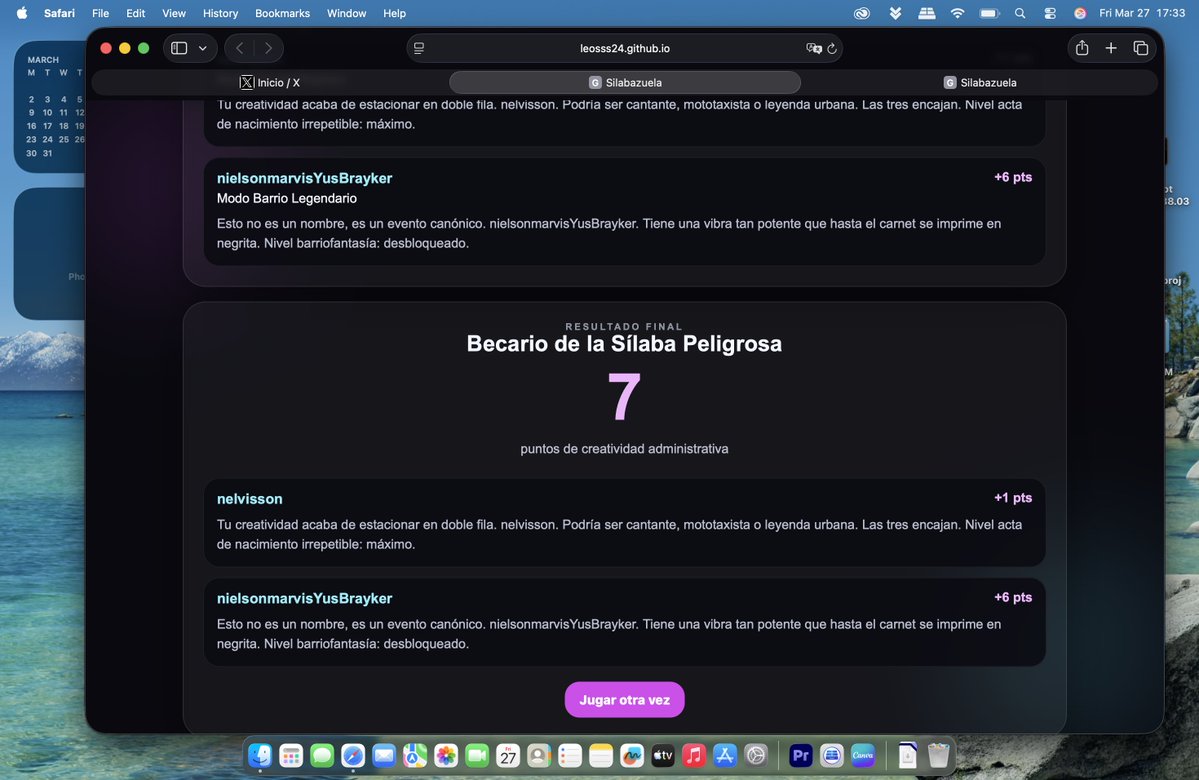This screenshot has height=780, width=1199.
Task: Open the Safari menu
Action: pos(59,13)
